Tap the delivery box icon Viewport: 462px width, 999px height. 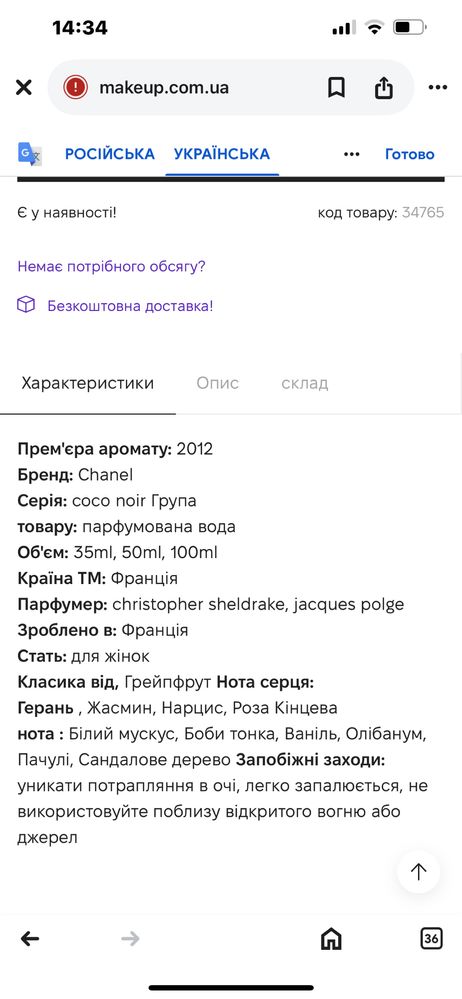[x=25, y=305]
